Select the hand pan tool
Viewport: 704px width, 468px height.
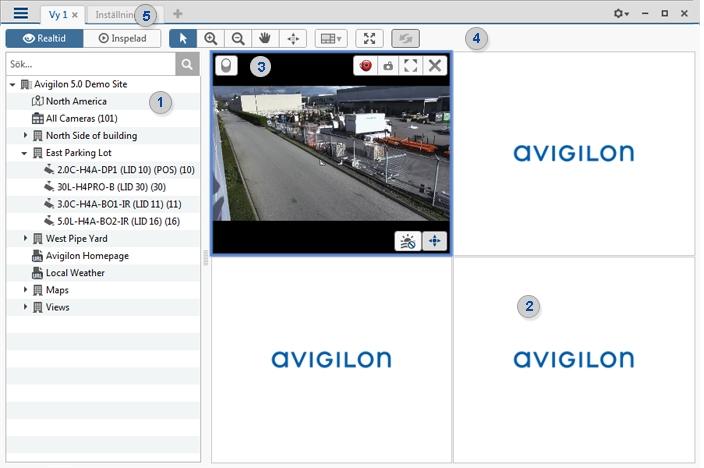265,39
